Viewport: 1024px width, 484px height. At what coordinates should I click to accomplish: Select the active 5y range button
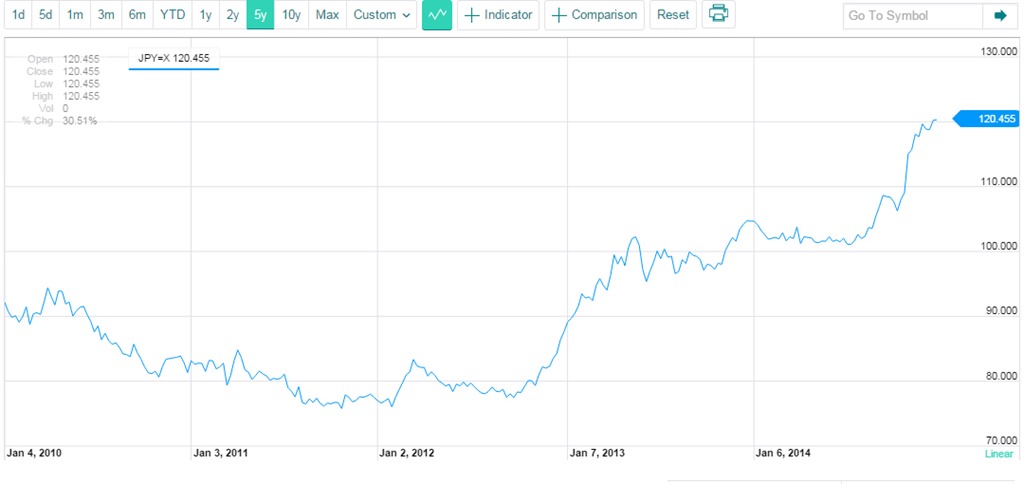260,15
